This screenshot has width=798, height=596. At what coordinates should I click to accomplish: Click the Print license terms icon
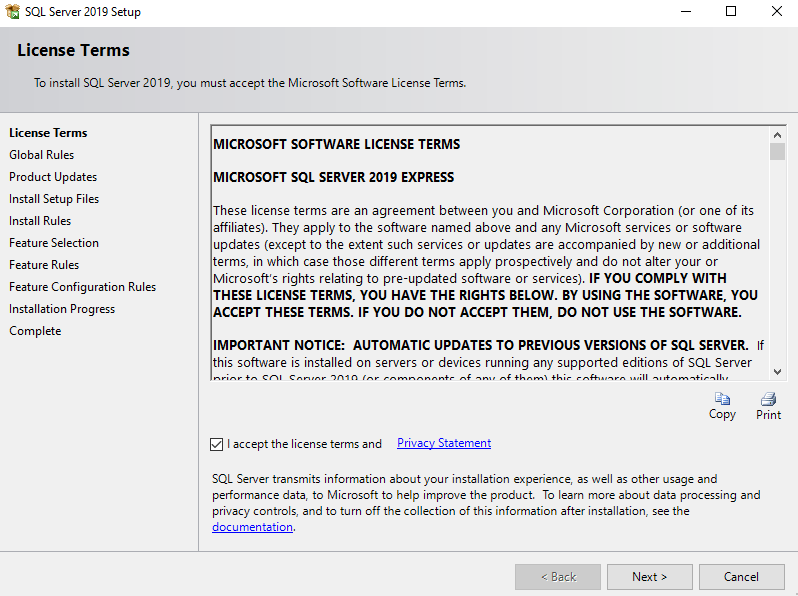[x=768, y=399]
